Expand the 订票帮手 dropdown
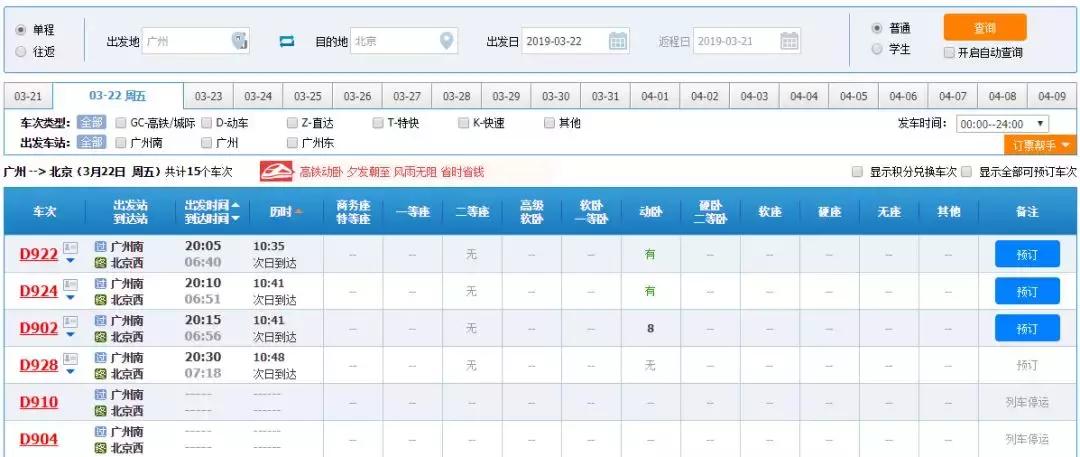Viewport: 1080px width, 457px height. (x=1040, y=145)
